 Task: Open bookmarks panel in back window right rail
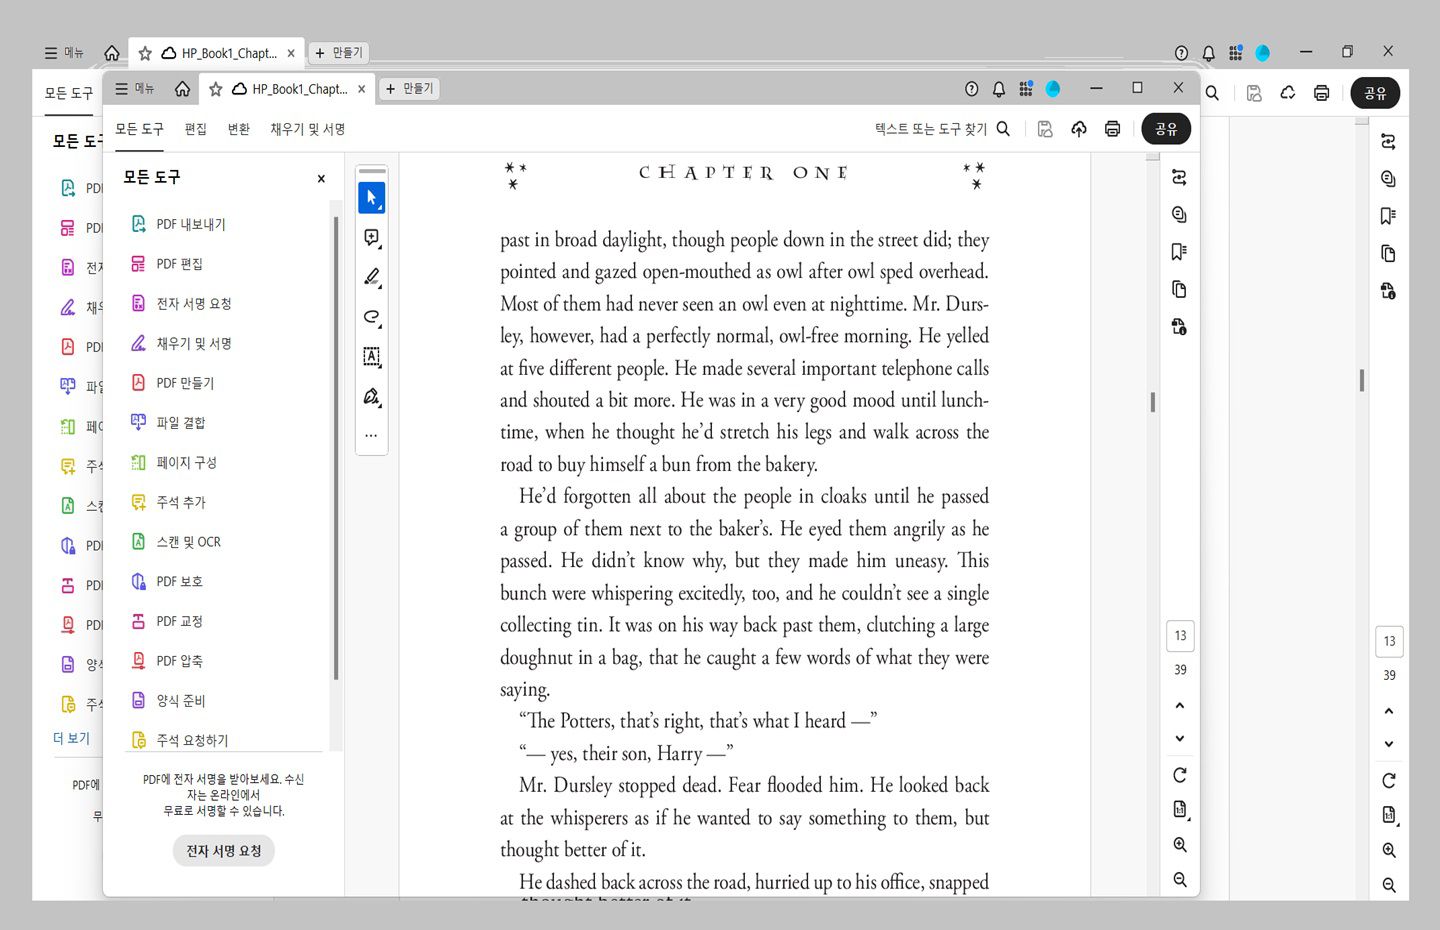tap(1388, 216)
